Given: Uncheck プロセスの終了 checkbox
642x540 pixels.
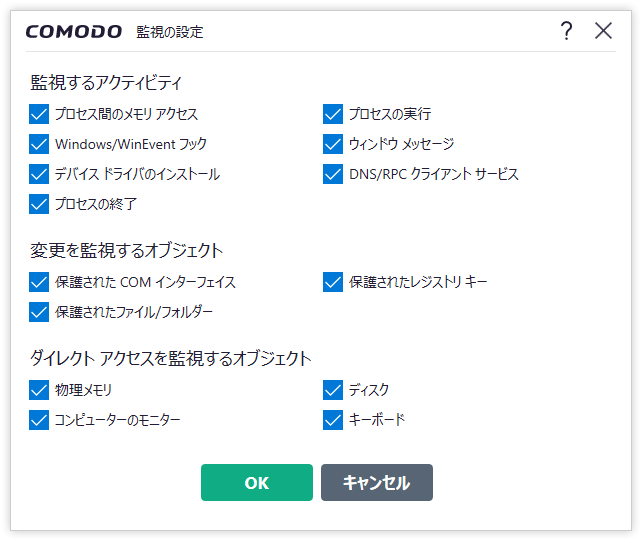Looking at the screenshot, I should point(39,204).
